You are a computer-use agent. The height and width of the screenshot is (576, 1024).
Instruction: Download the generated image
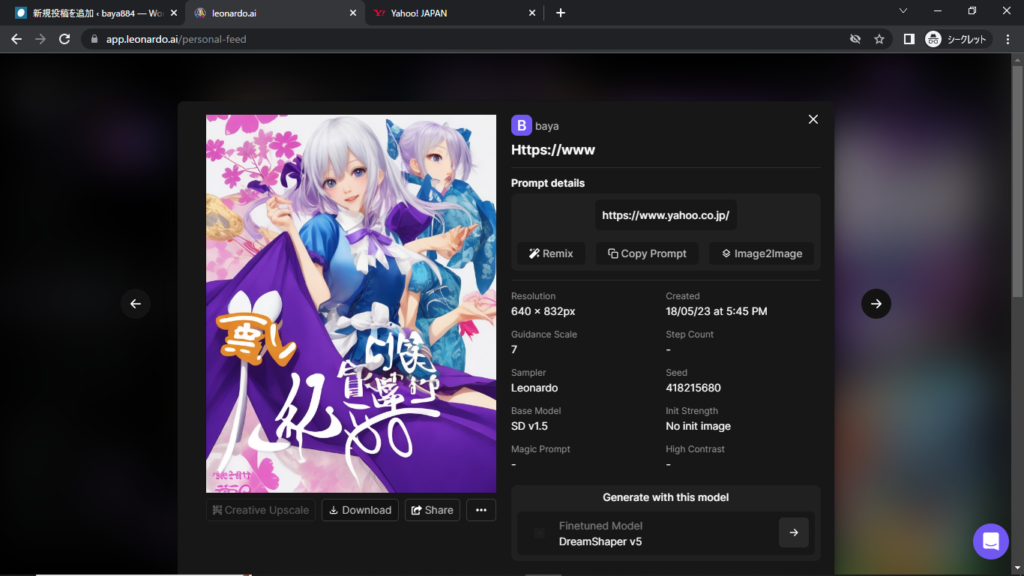tap(360, 510)
